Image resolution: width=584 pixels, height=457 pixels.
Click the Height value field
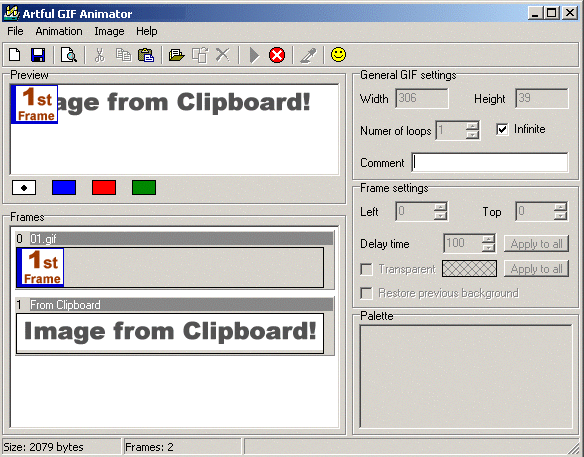coord(542,98)
